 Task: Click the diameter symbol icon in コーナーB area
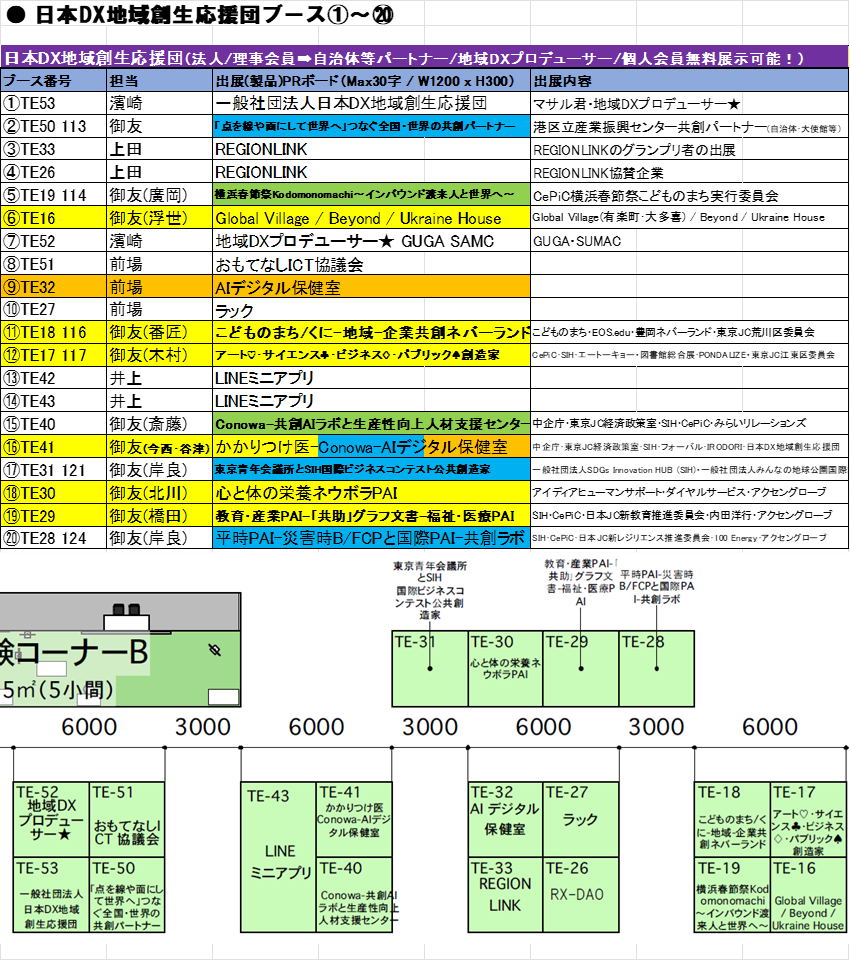[x=213, y=650]
